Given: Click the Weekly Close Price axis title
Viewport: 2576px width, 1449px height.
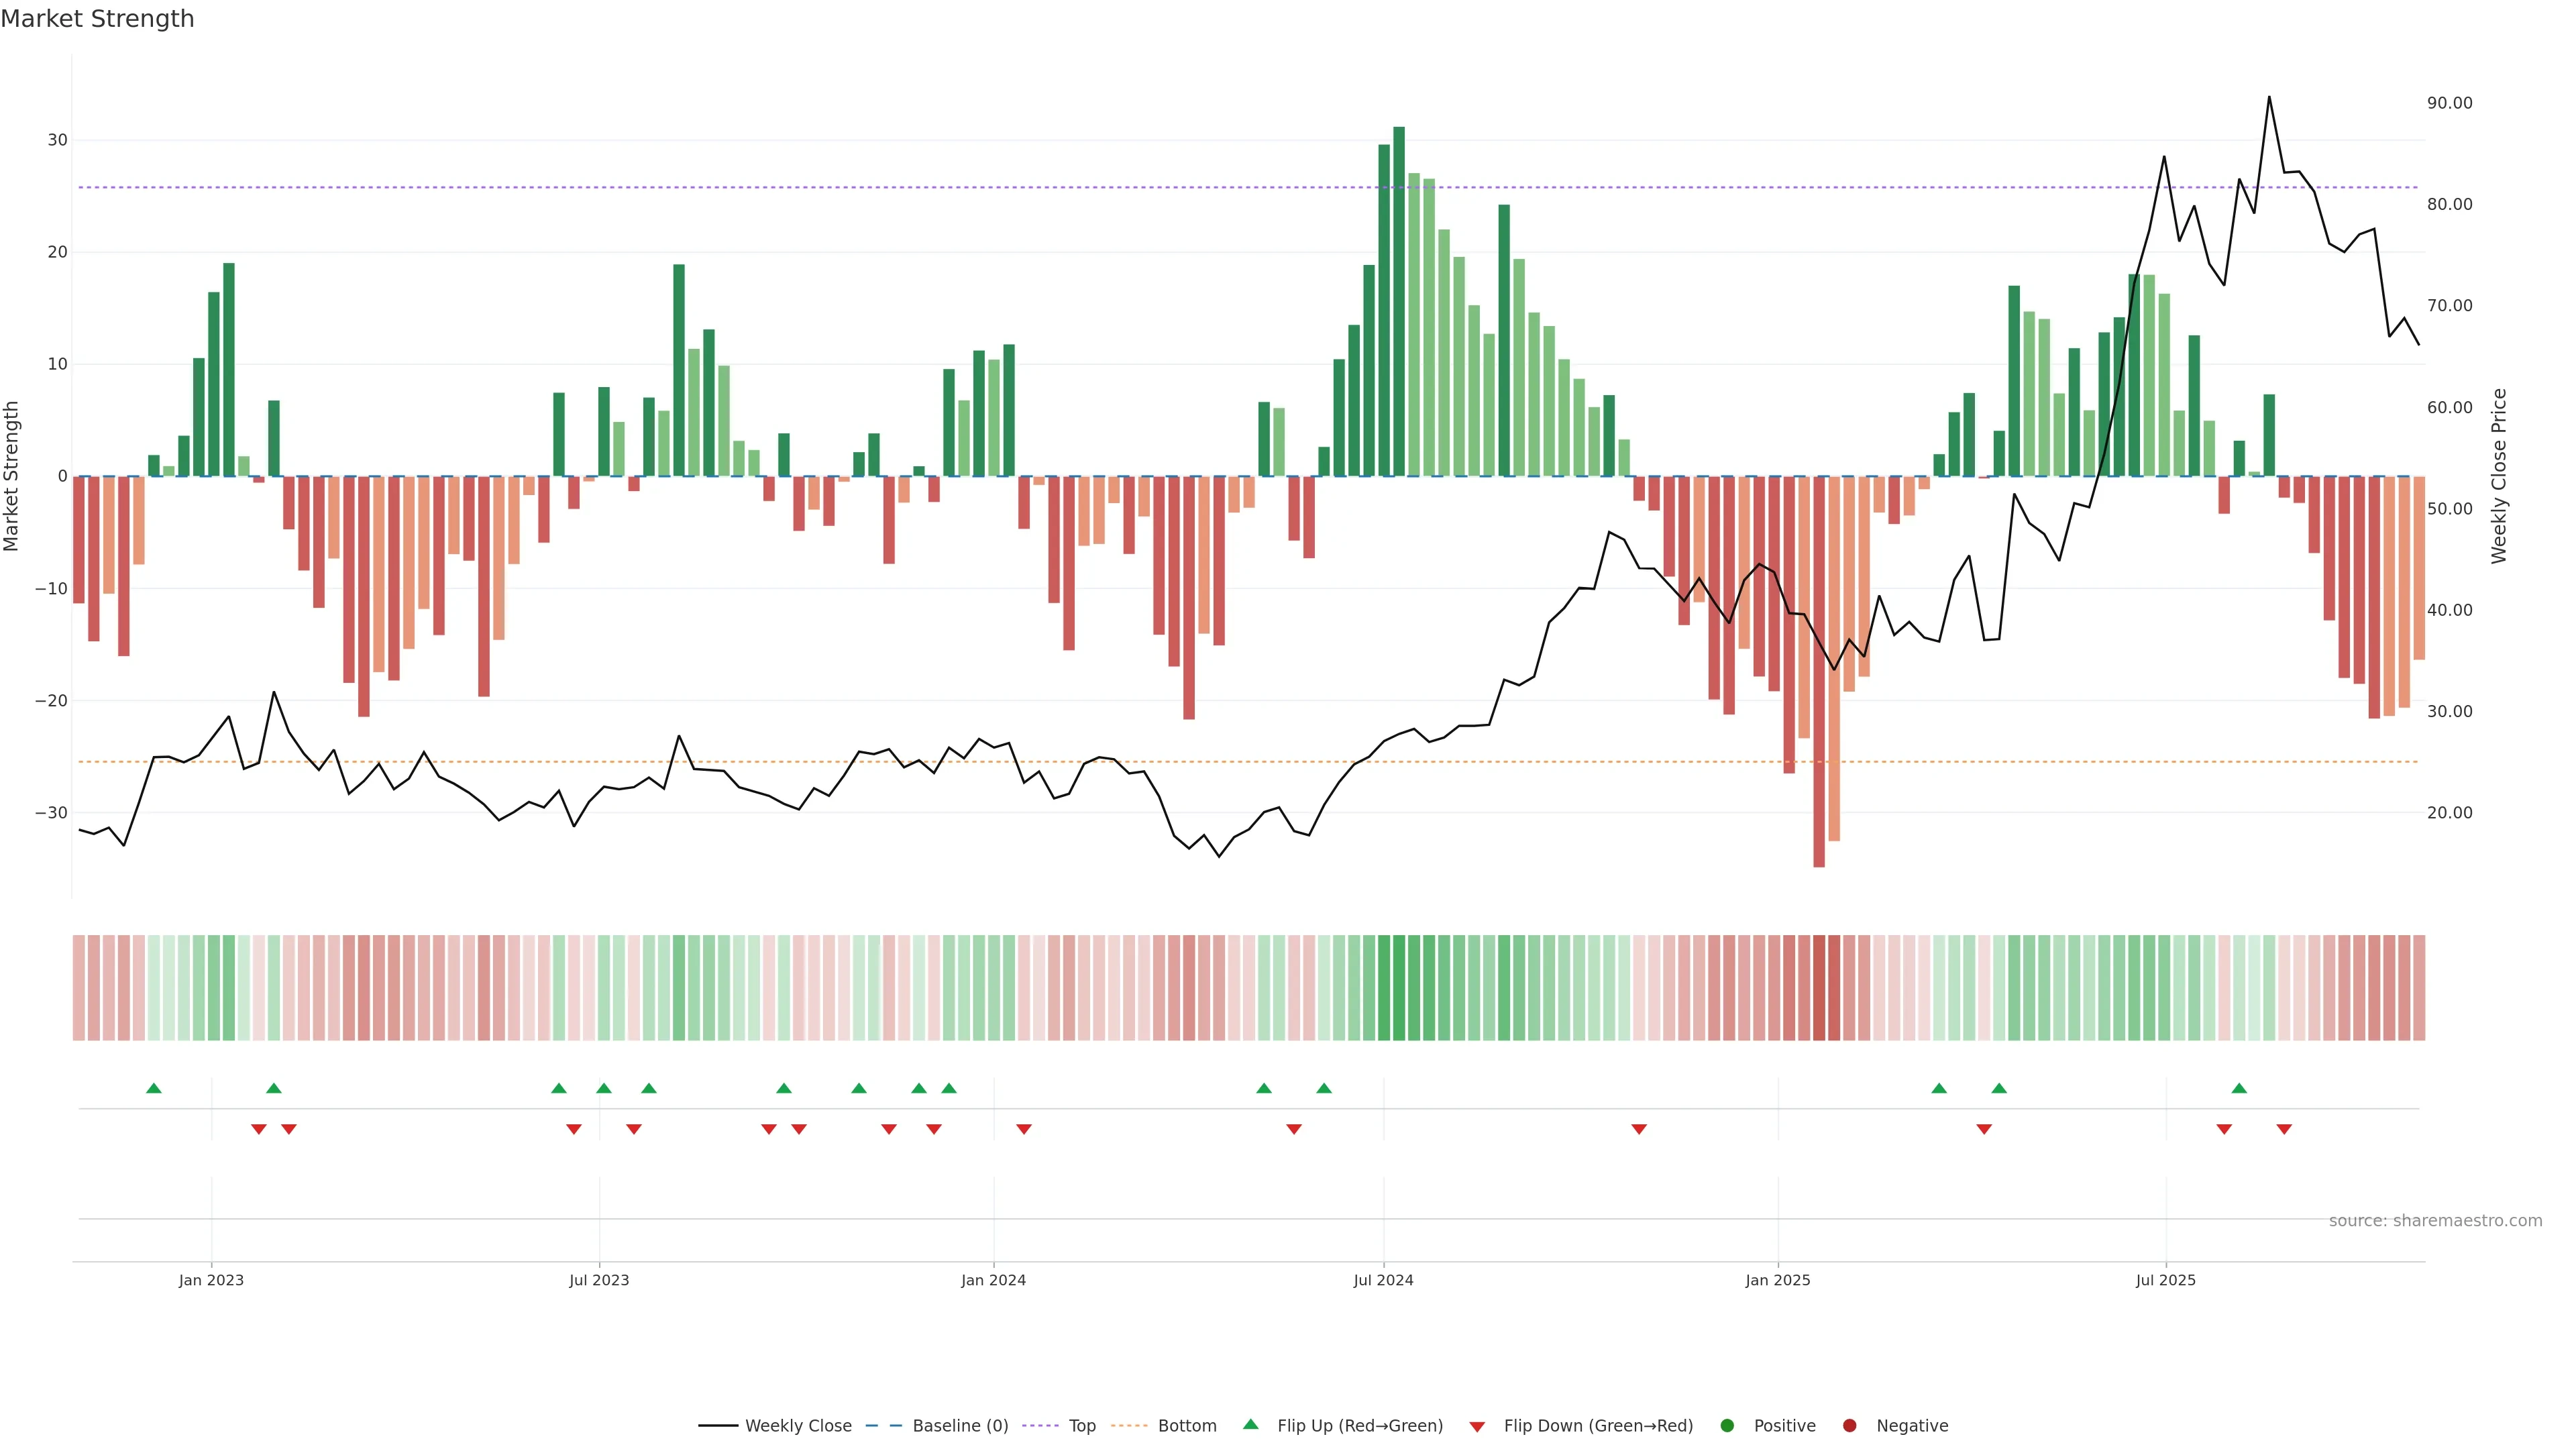Looking at the screenshot, I should pyautogui.click(x=2499, y=476).
